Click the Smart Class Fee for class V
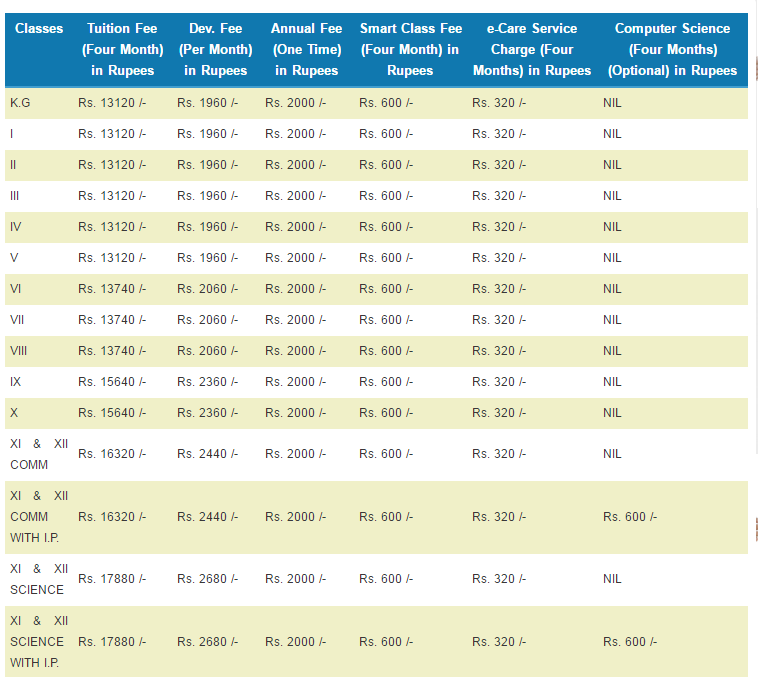 (x=386, y=258)
